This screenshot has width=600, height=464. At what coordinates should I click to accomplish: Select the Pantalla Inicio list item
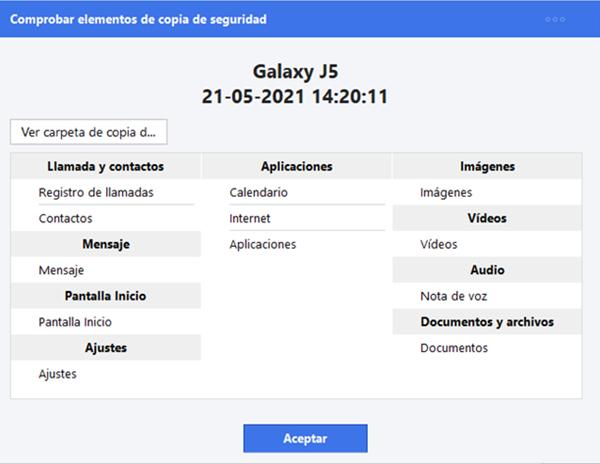[x=75, y=322]
